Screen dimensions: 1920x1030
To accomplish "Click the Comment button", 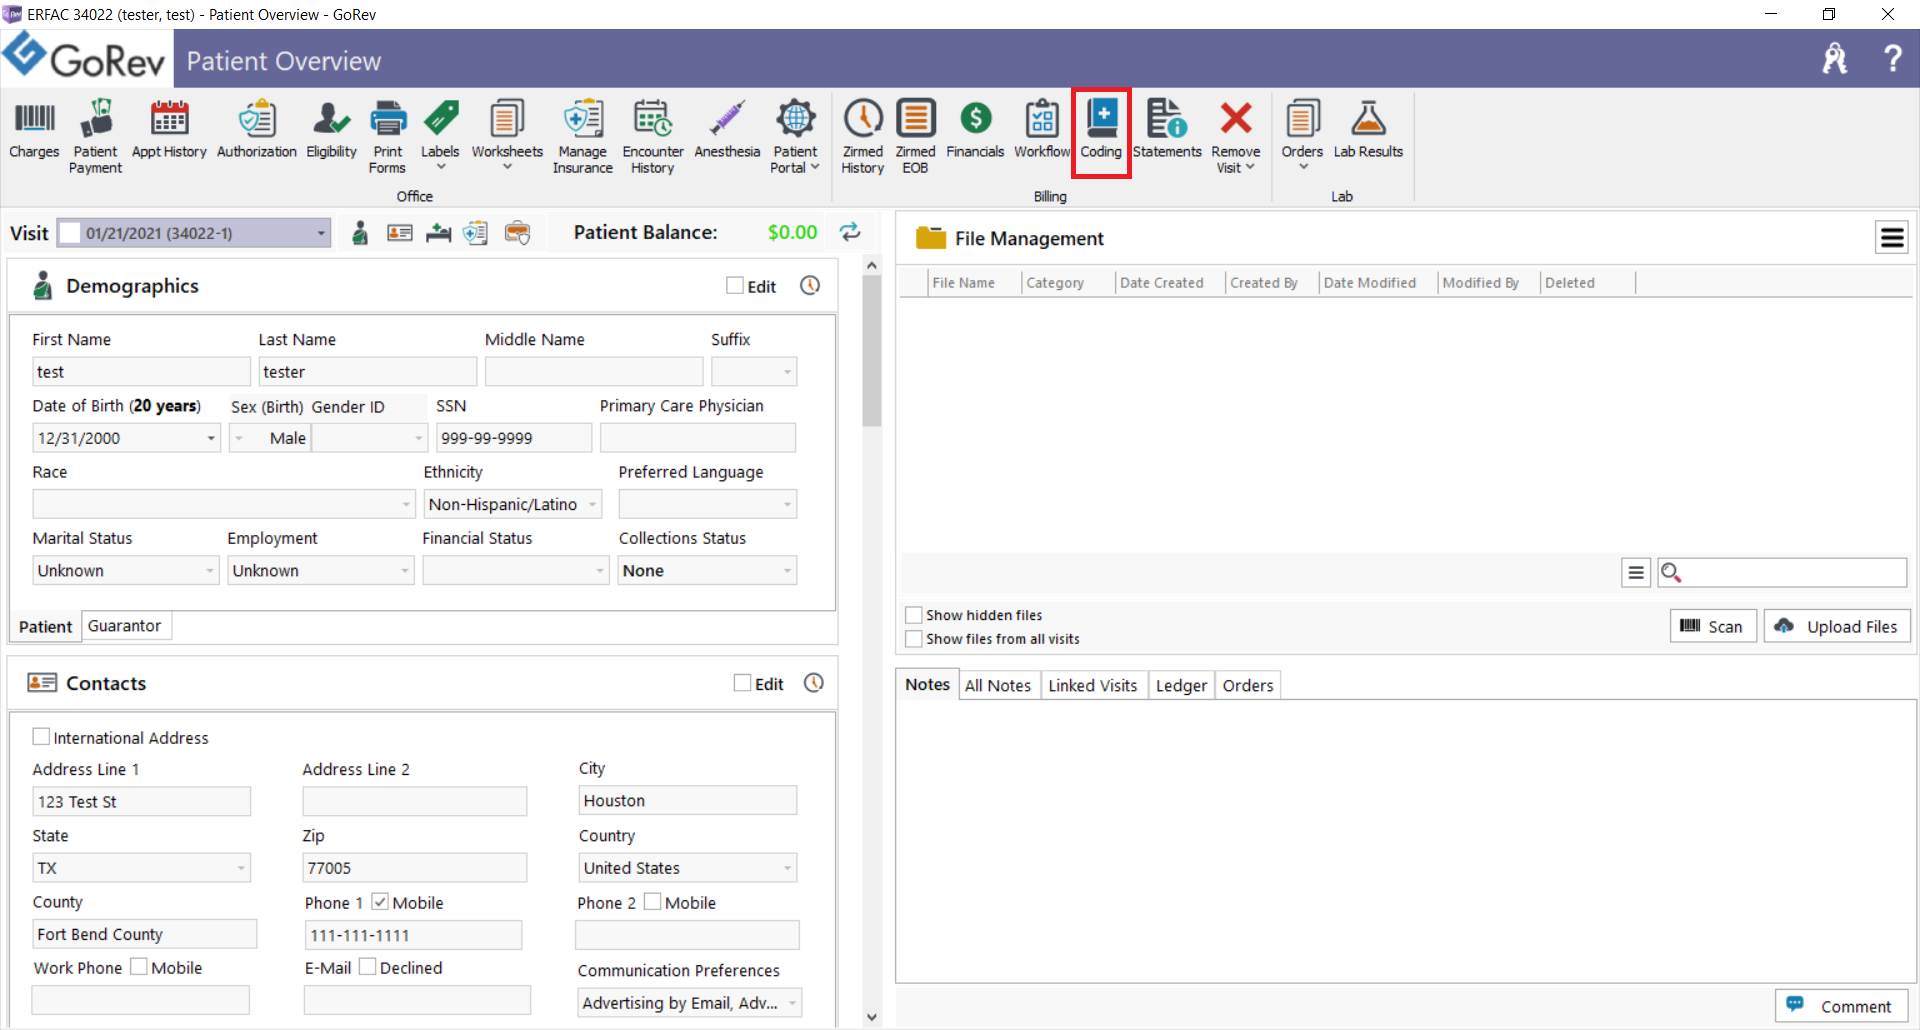I will (x=1841, y=1006).
